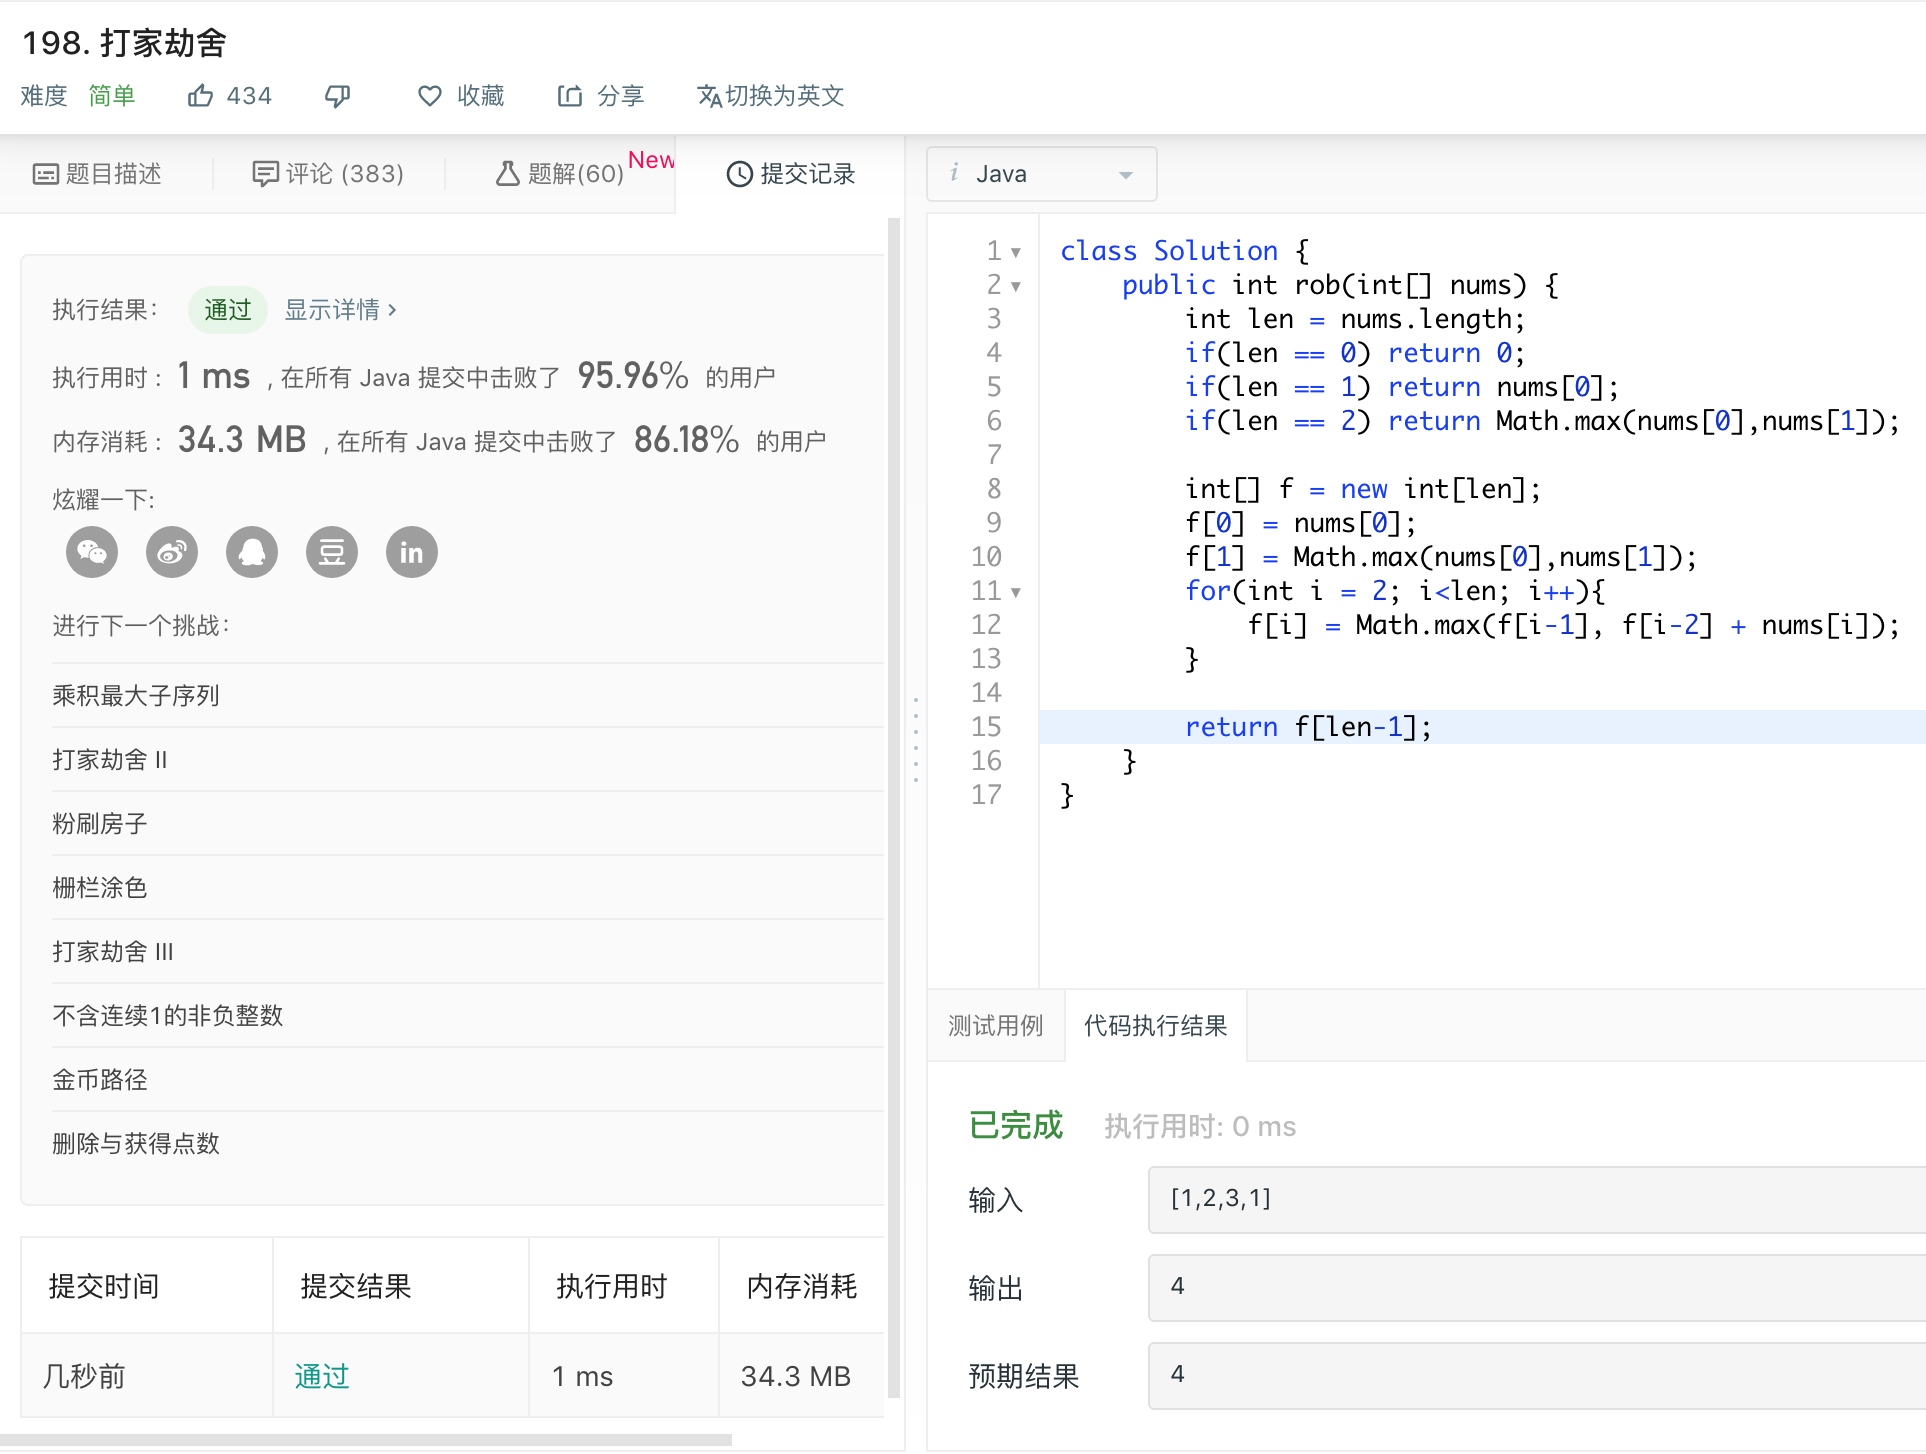Open the 打家劫舍 II challenge link
Viewport: 1926px width, 1454px height.
[110, 760]
